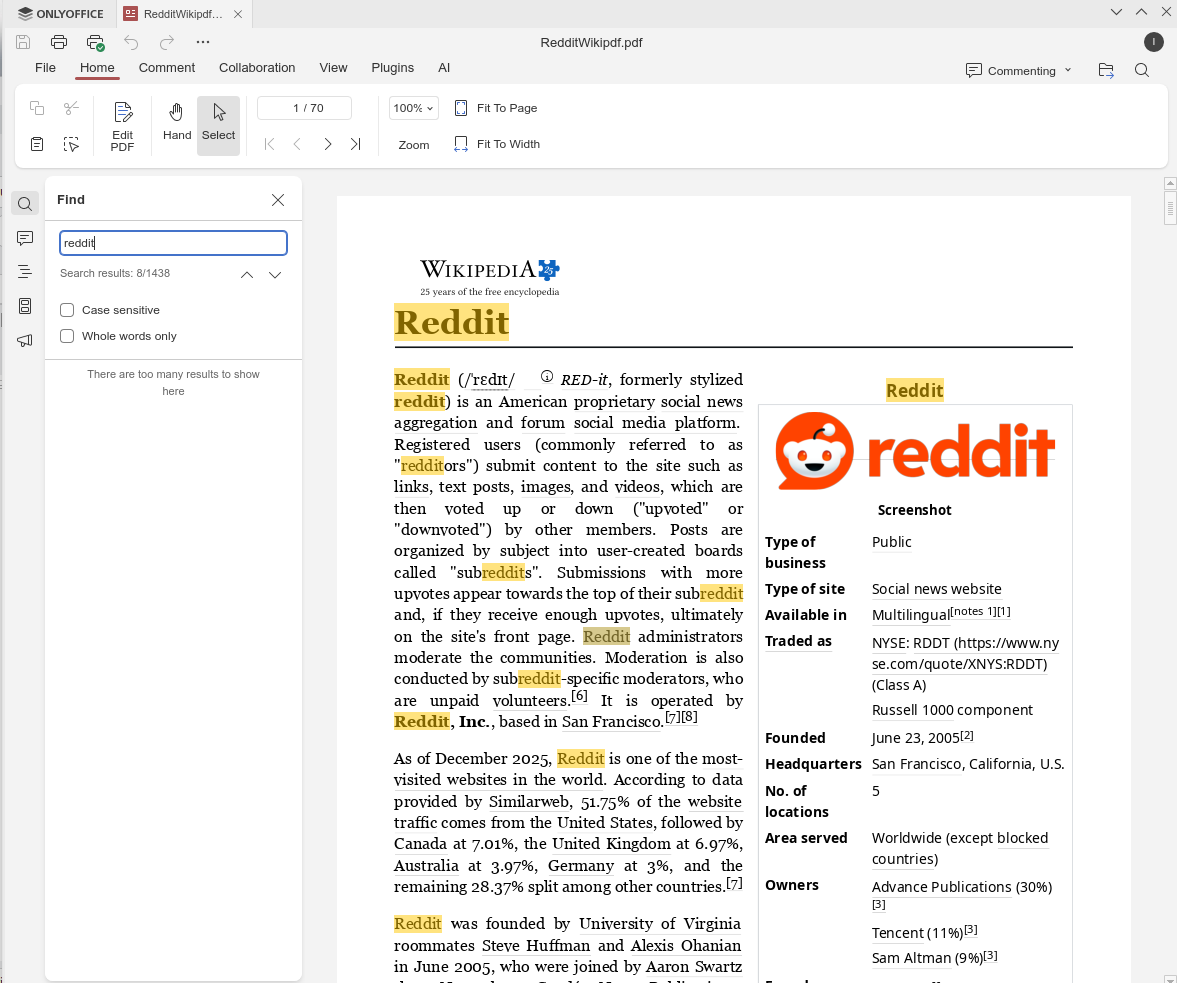Click the vertical scrollbar handle

pyautogui.click(x=1169, y=209)
